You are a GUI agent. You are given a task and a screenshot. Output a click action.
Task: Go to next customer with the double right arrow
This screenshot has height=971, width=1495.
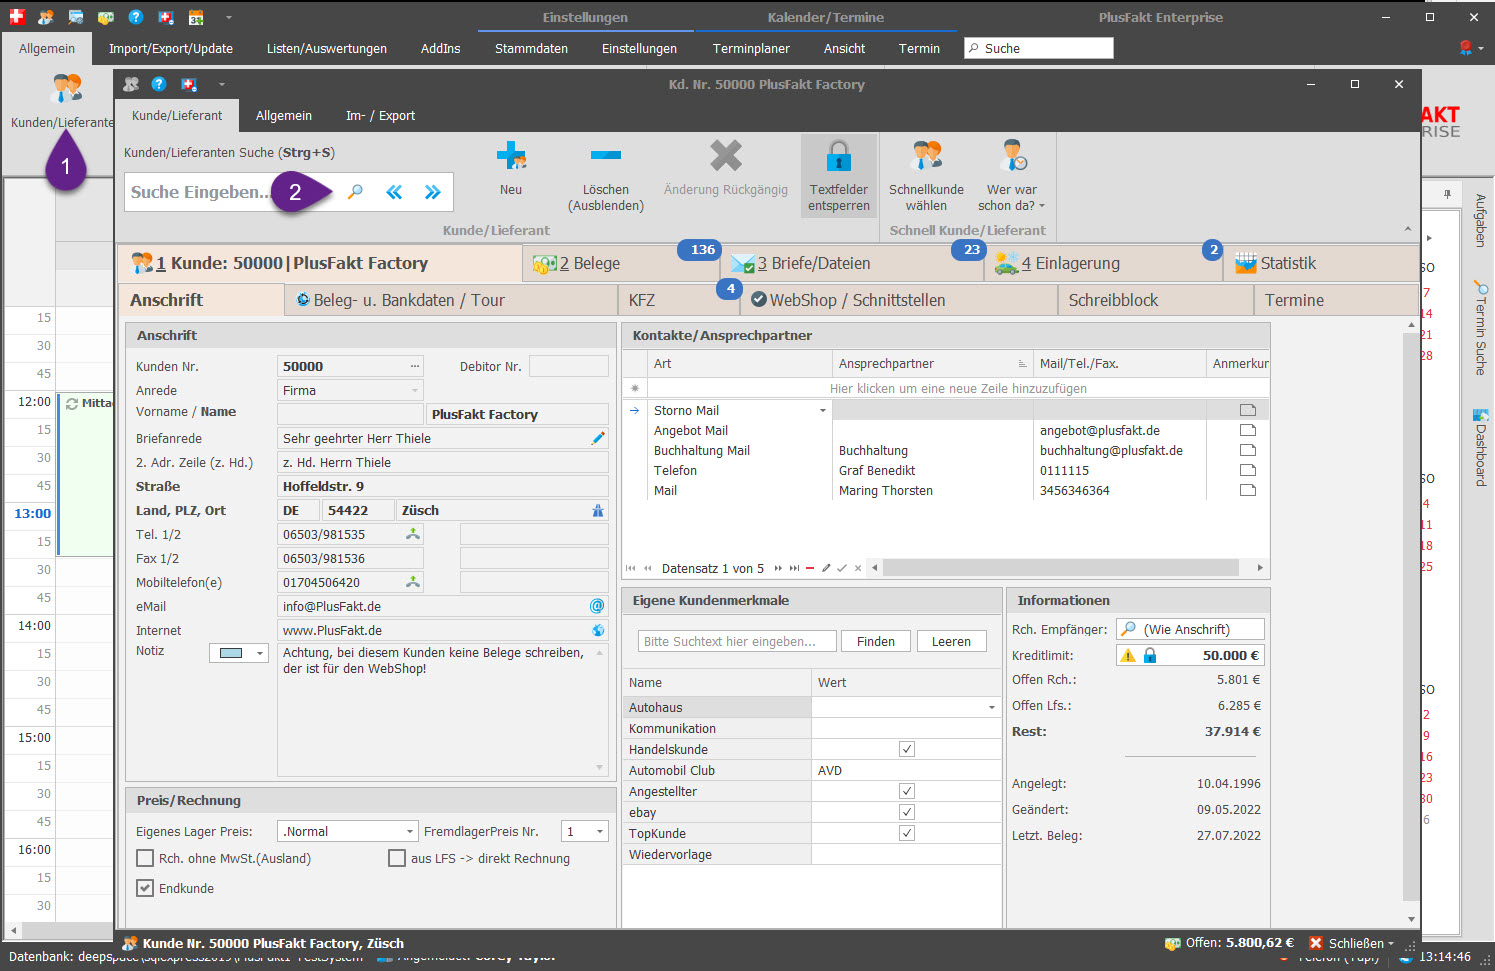pyautogui.click(x=432, y=192)
